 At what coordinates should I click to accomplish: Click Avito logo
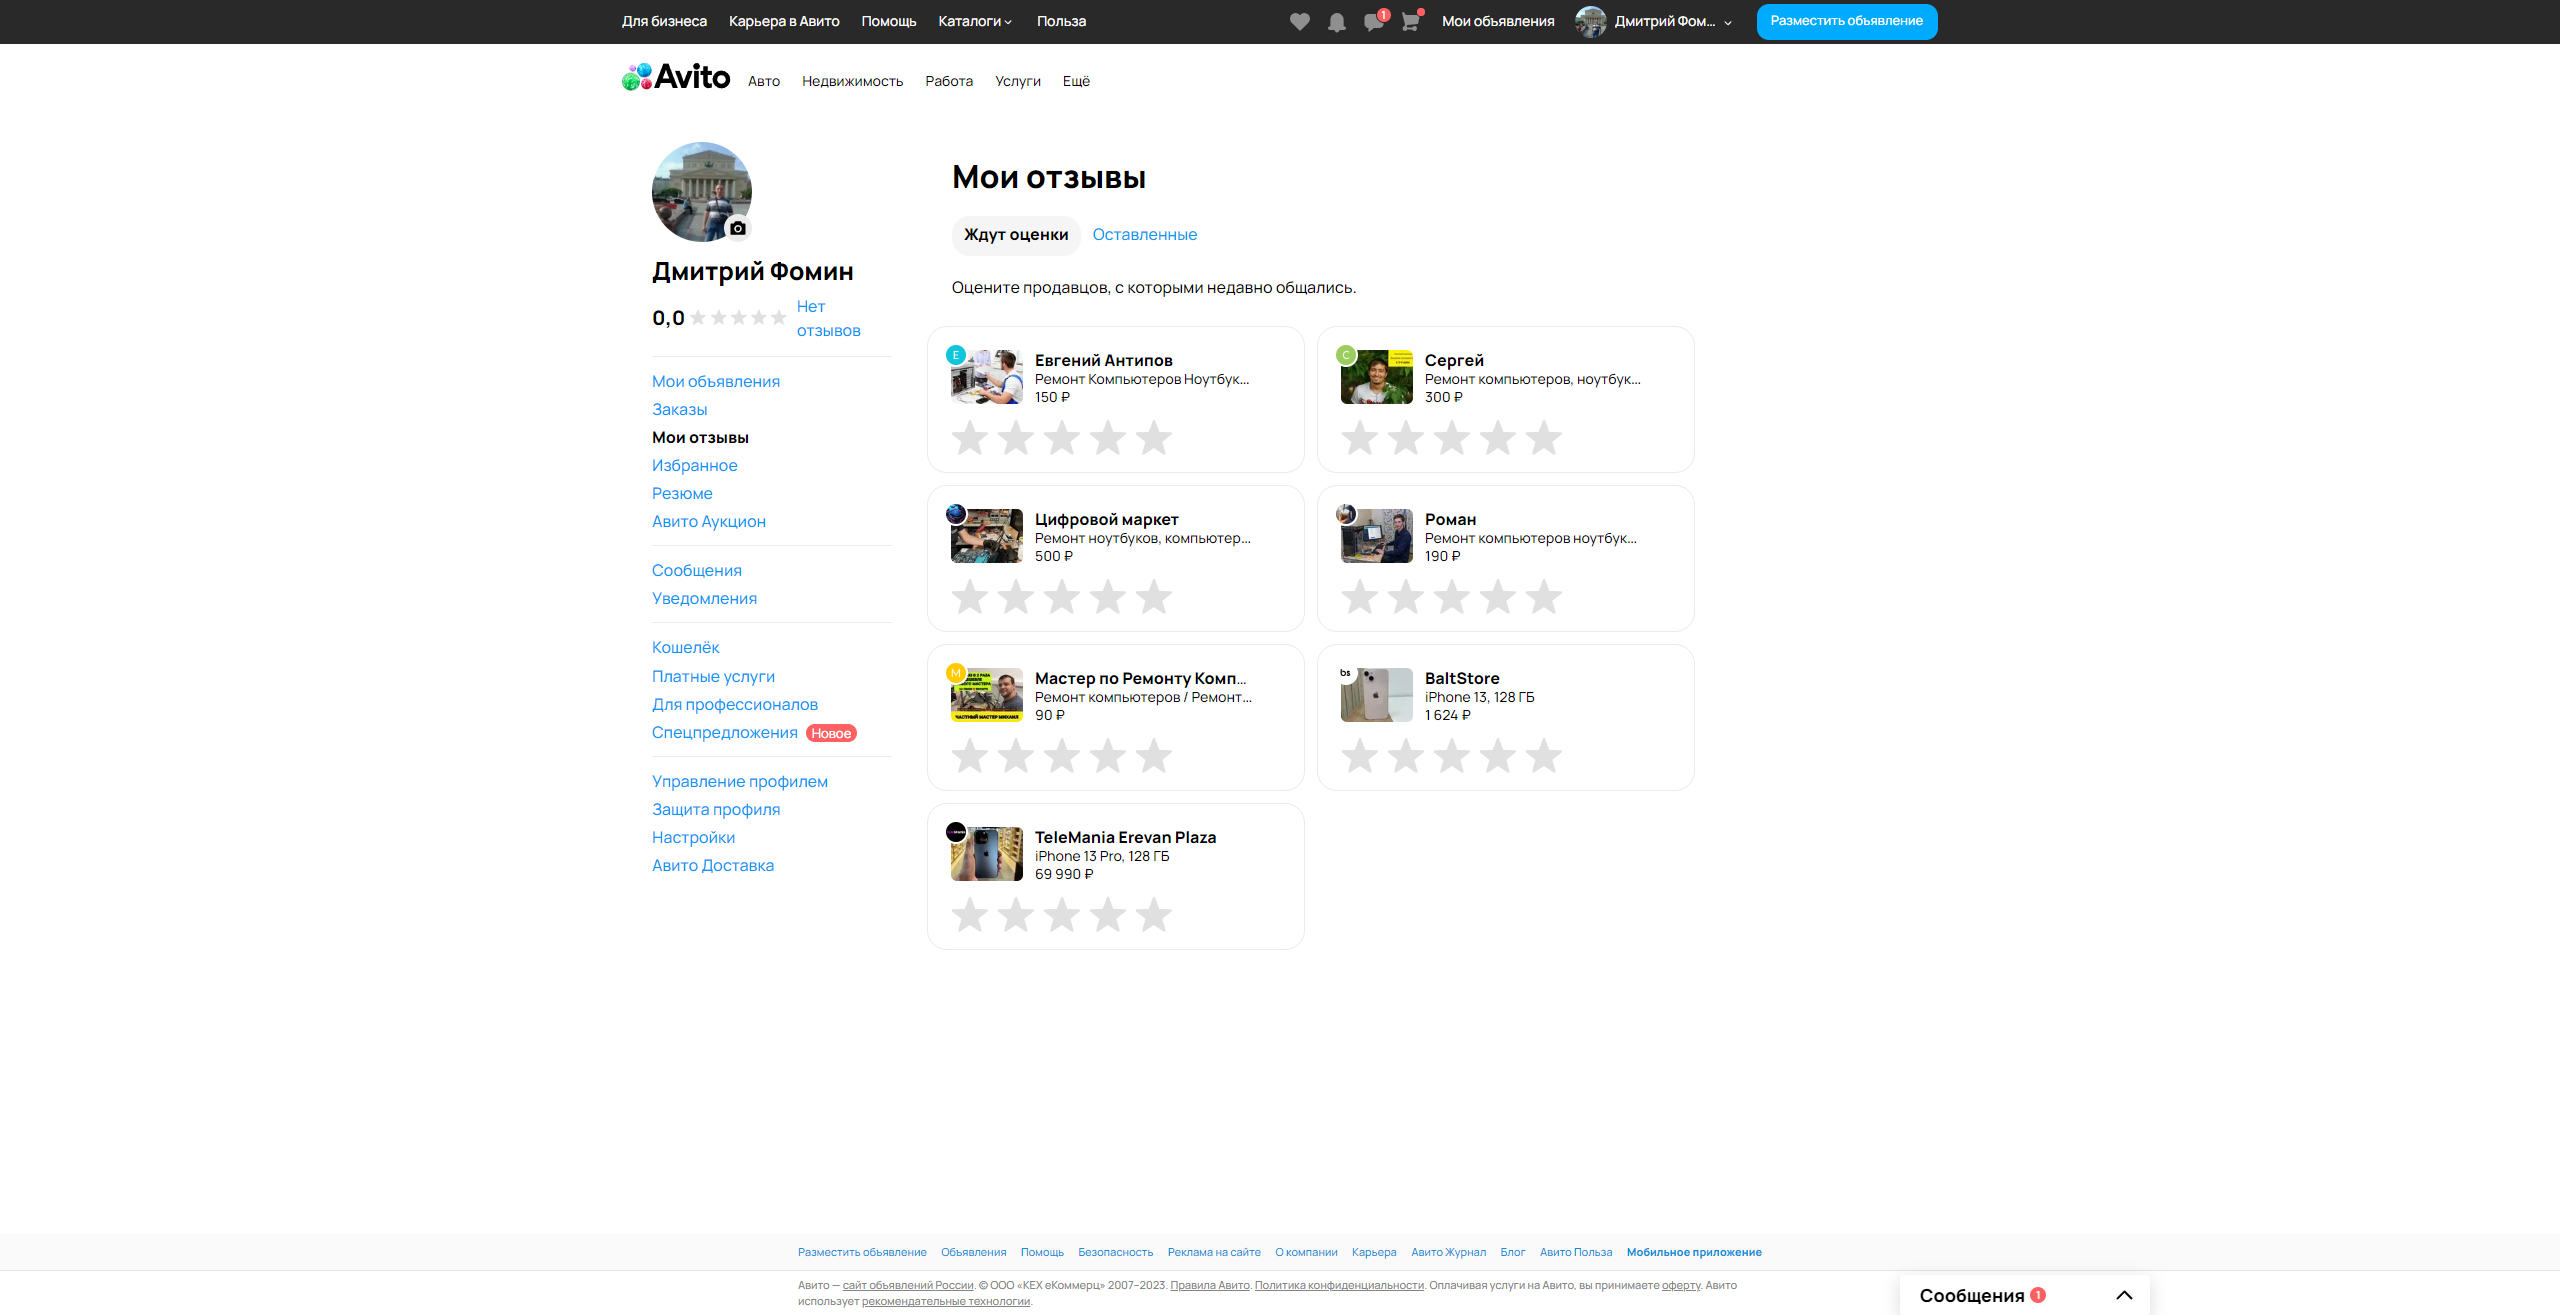click(676, 77)
